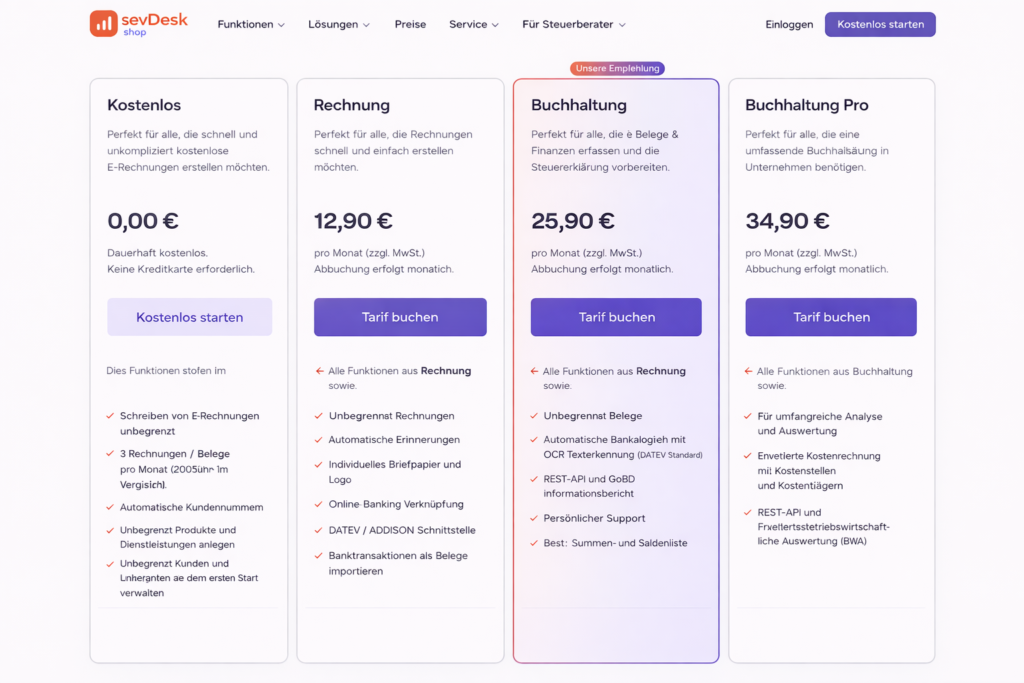This screenshot has height=683, width=1024.
Task: Click Kostenlos starten in the header
Action: pyautogui.click(x=880, y=24)
